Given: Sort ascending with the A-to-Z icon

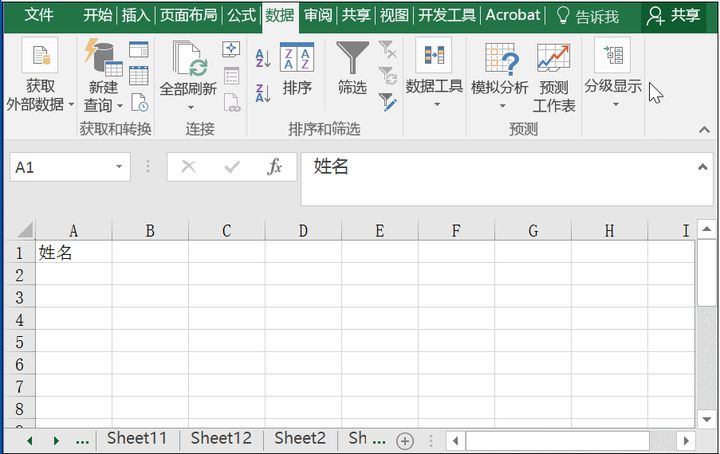Looking at the screenshot, I should (x=263, y=58).
